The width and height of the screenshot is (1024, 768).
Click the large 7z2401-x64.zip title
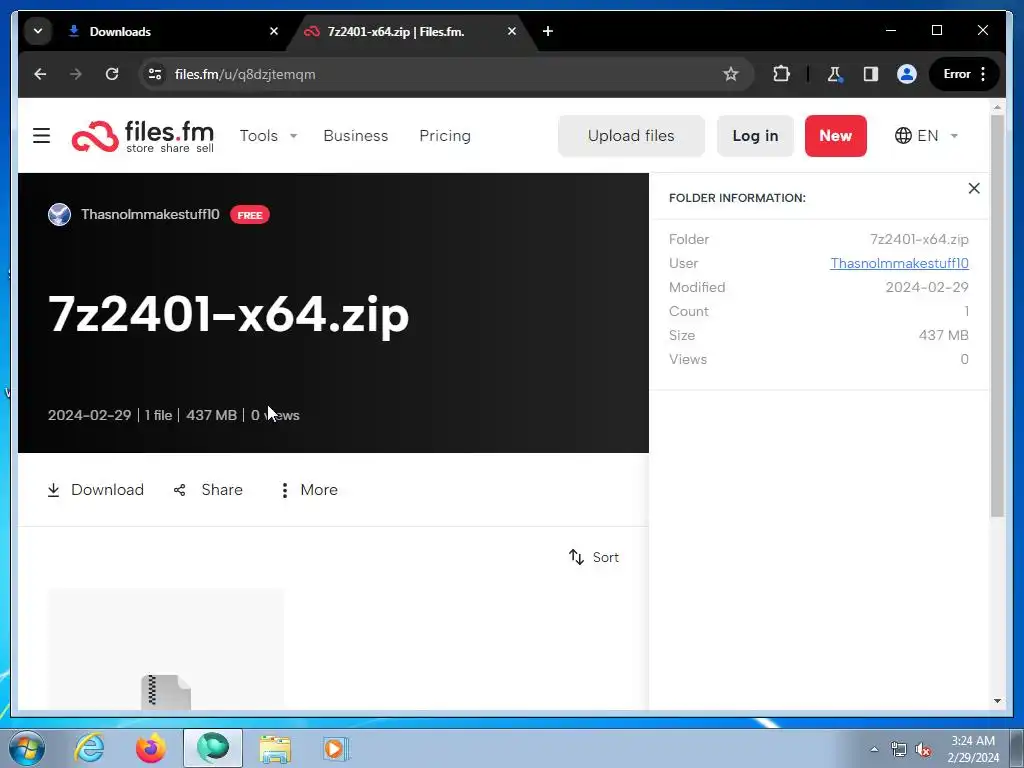coord(229,315)
